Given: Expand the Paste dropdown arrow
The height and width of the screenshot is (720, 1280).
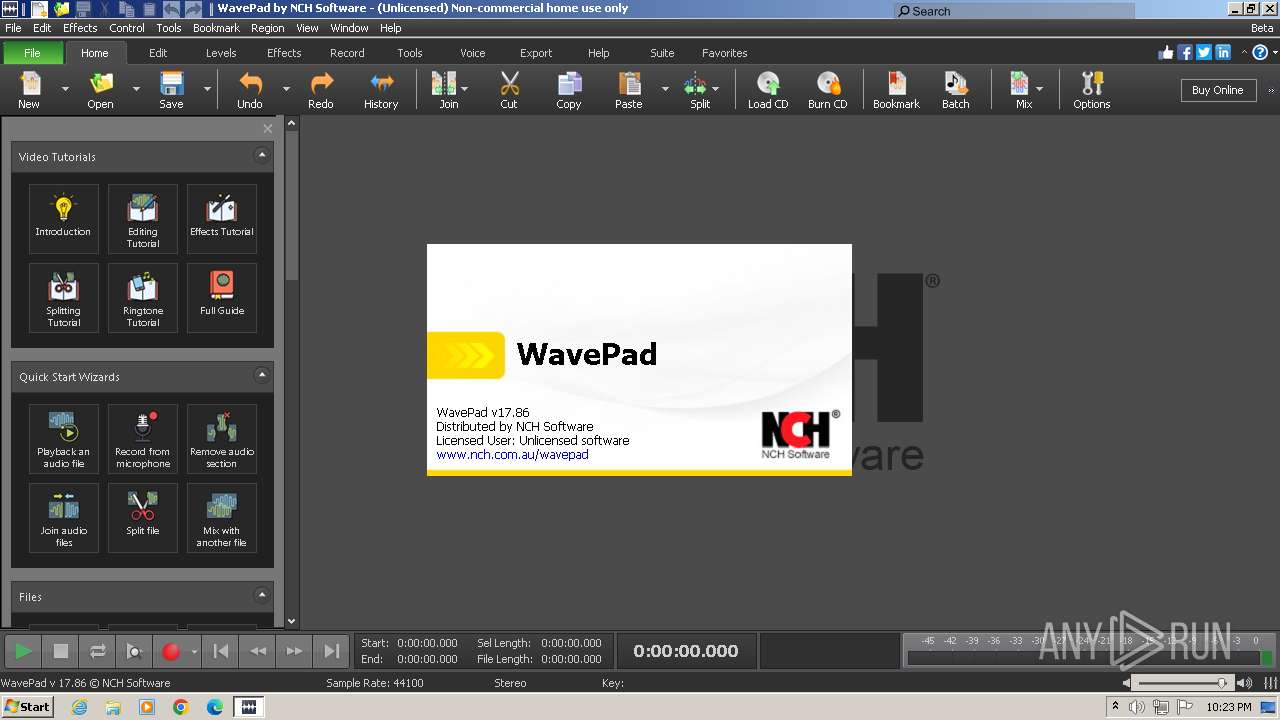Looking at the screenshot, I should tap(665, 89).
